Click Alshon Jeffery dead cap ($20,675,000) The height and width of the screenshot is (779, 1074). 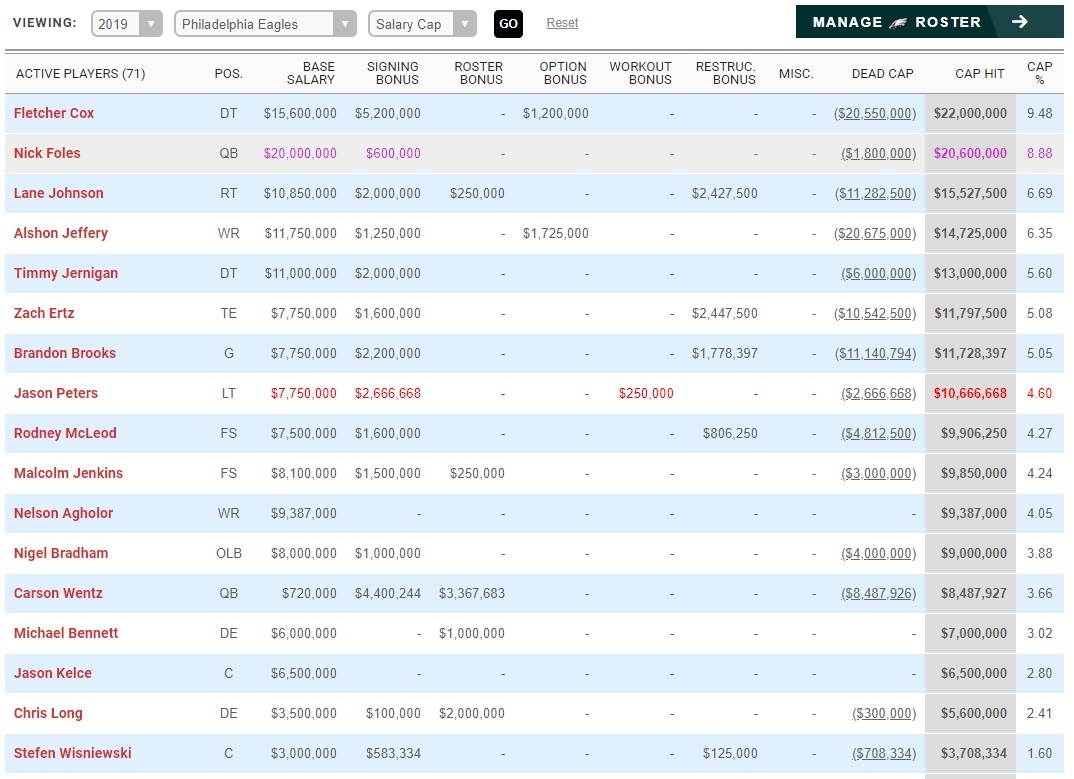875,234
